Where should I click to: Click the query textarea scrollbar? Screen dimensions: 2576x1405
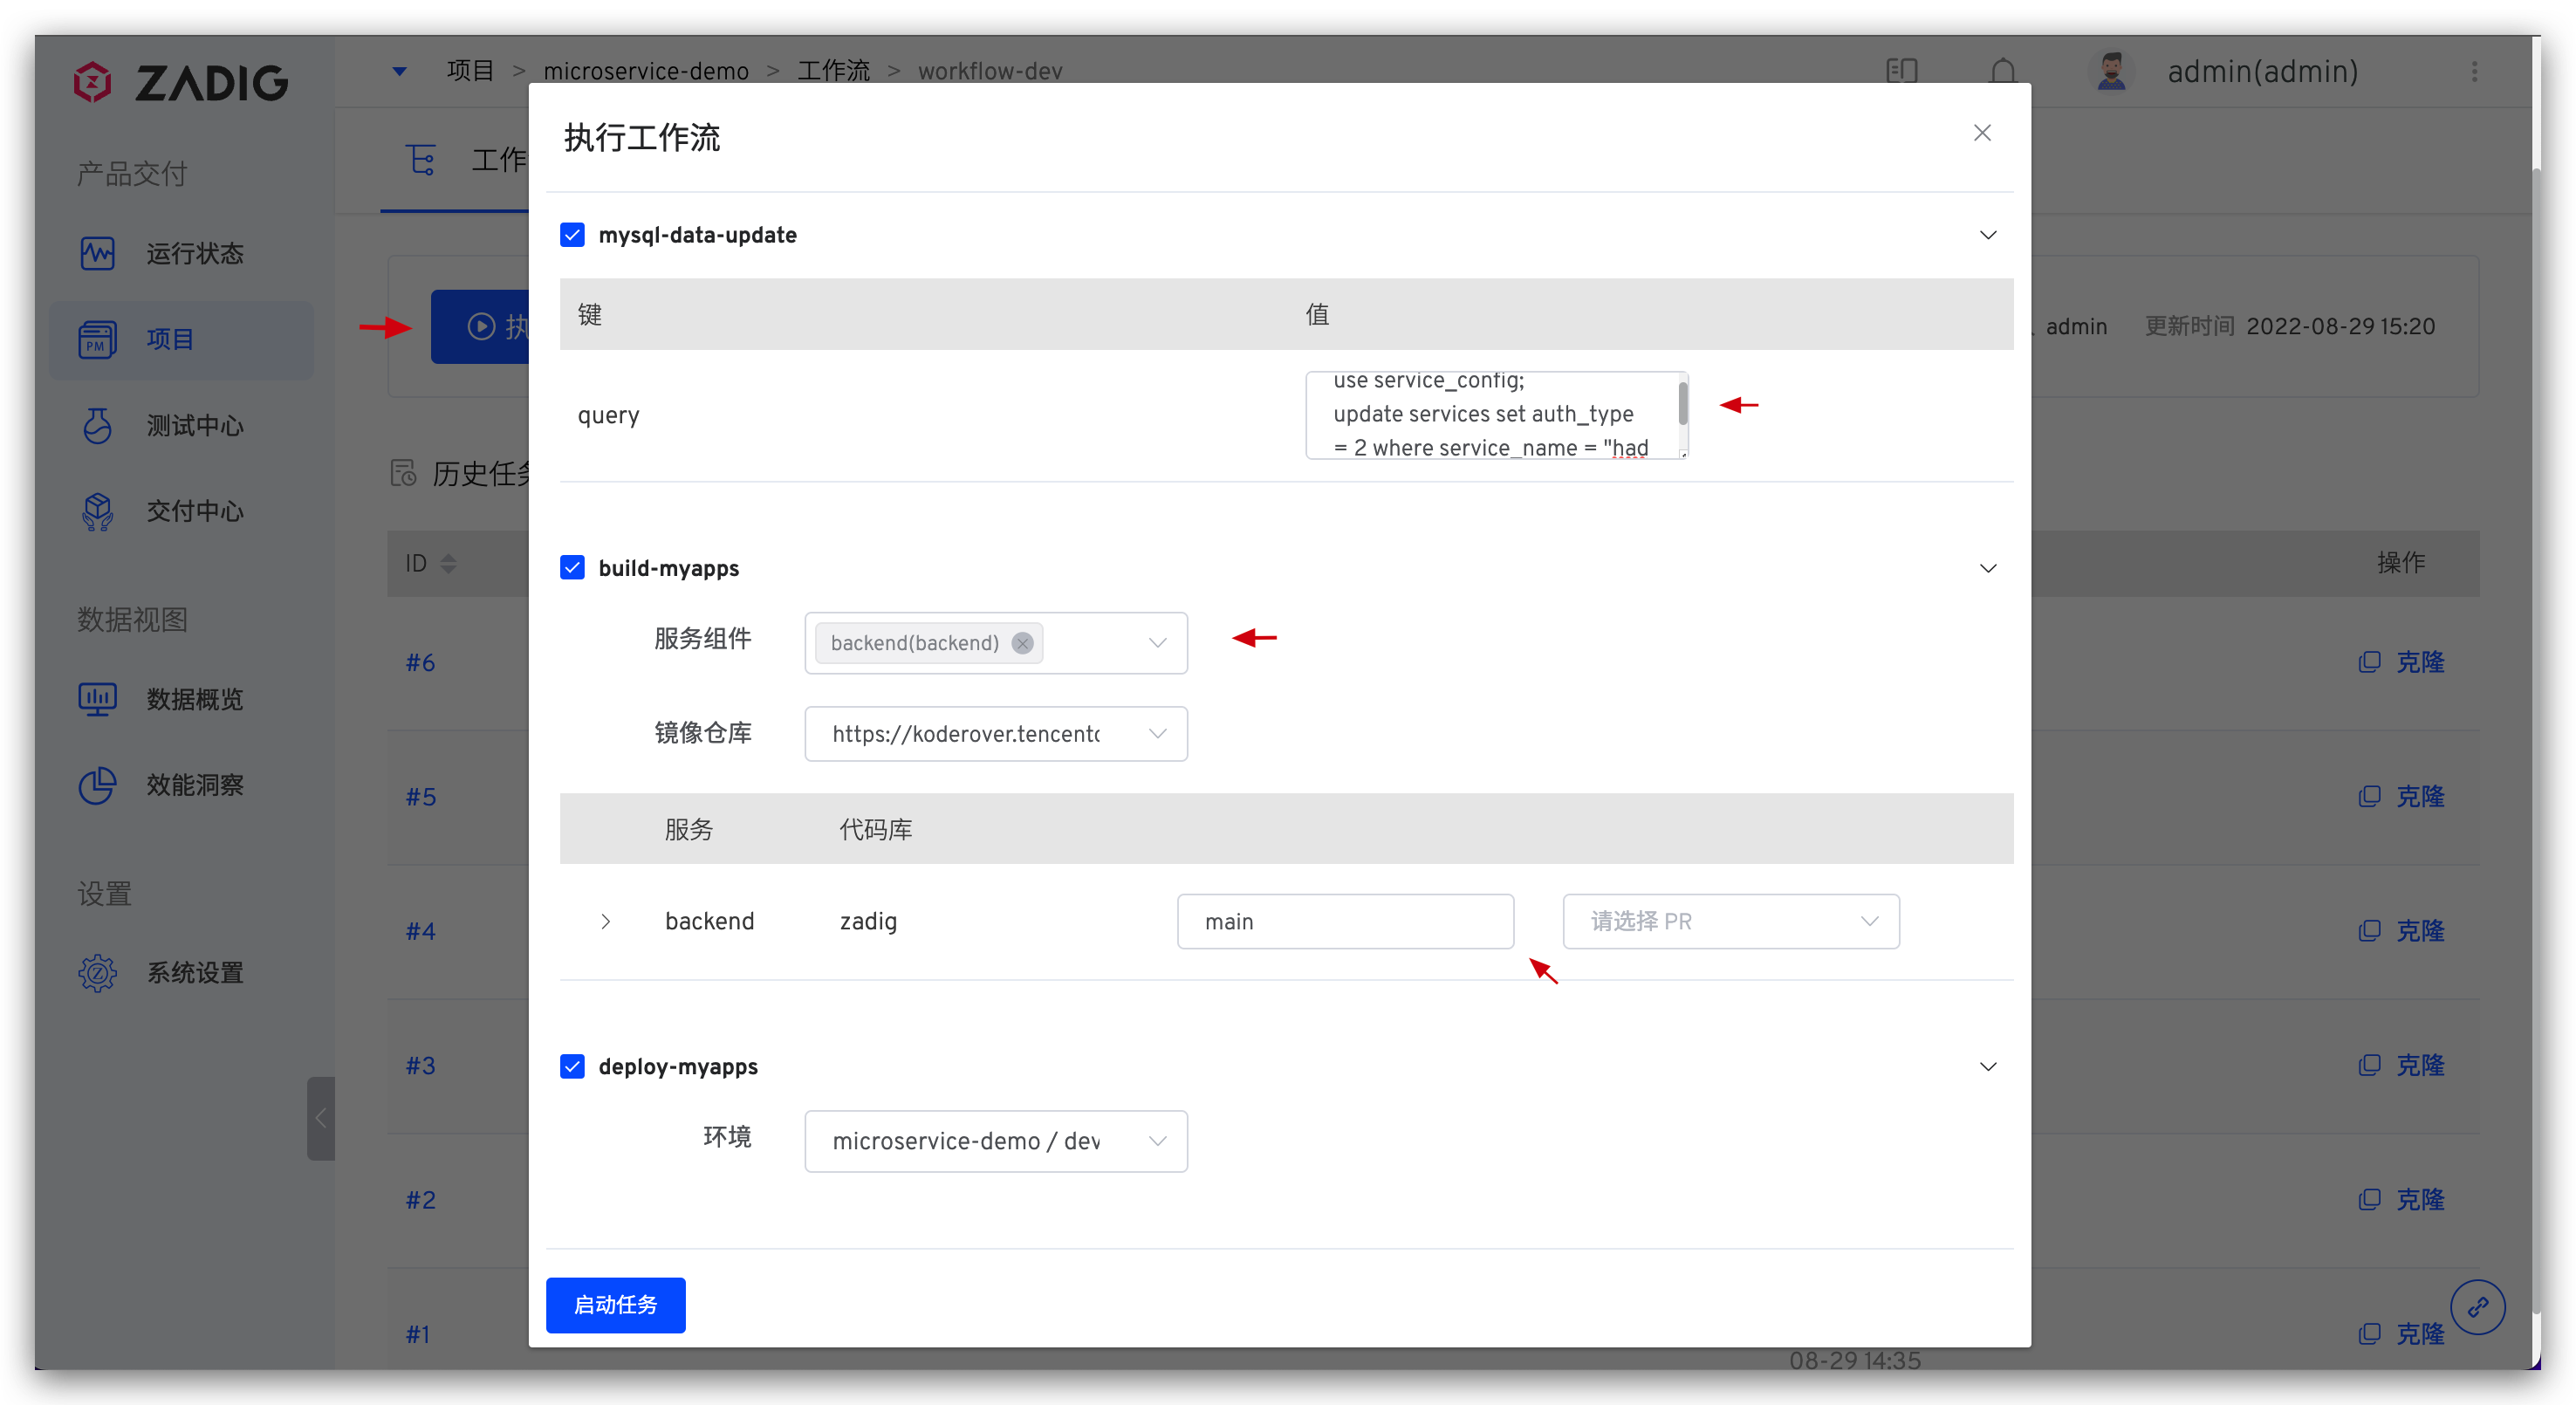[1683, 403]
